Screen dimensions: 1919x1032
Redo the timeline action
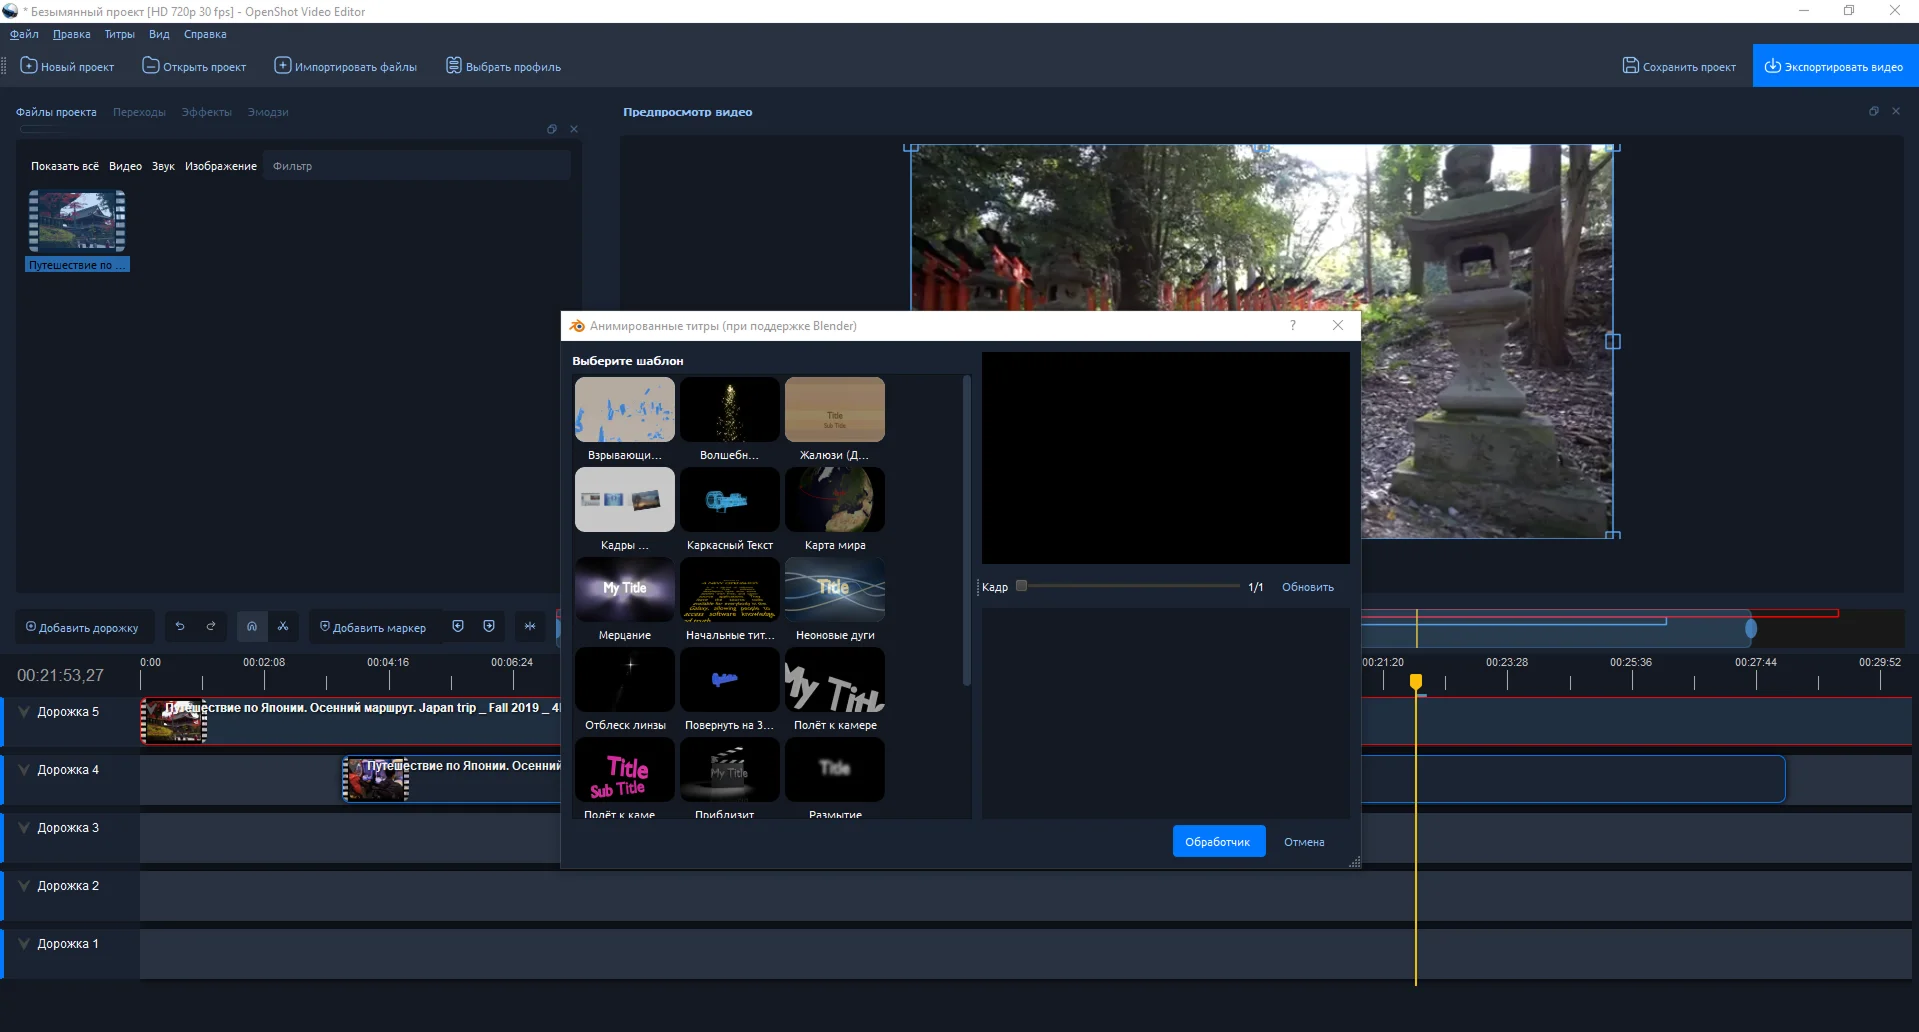[211, 627]
